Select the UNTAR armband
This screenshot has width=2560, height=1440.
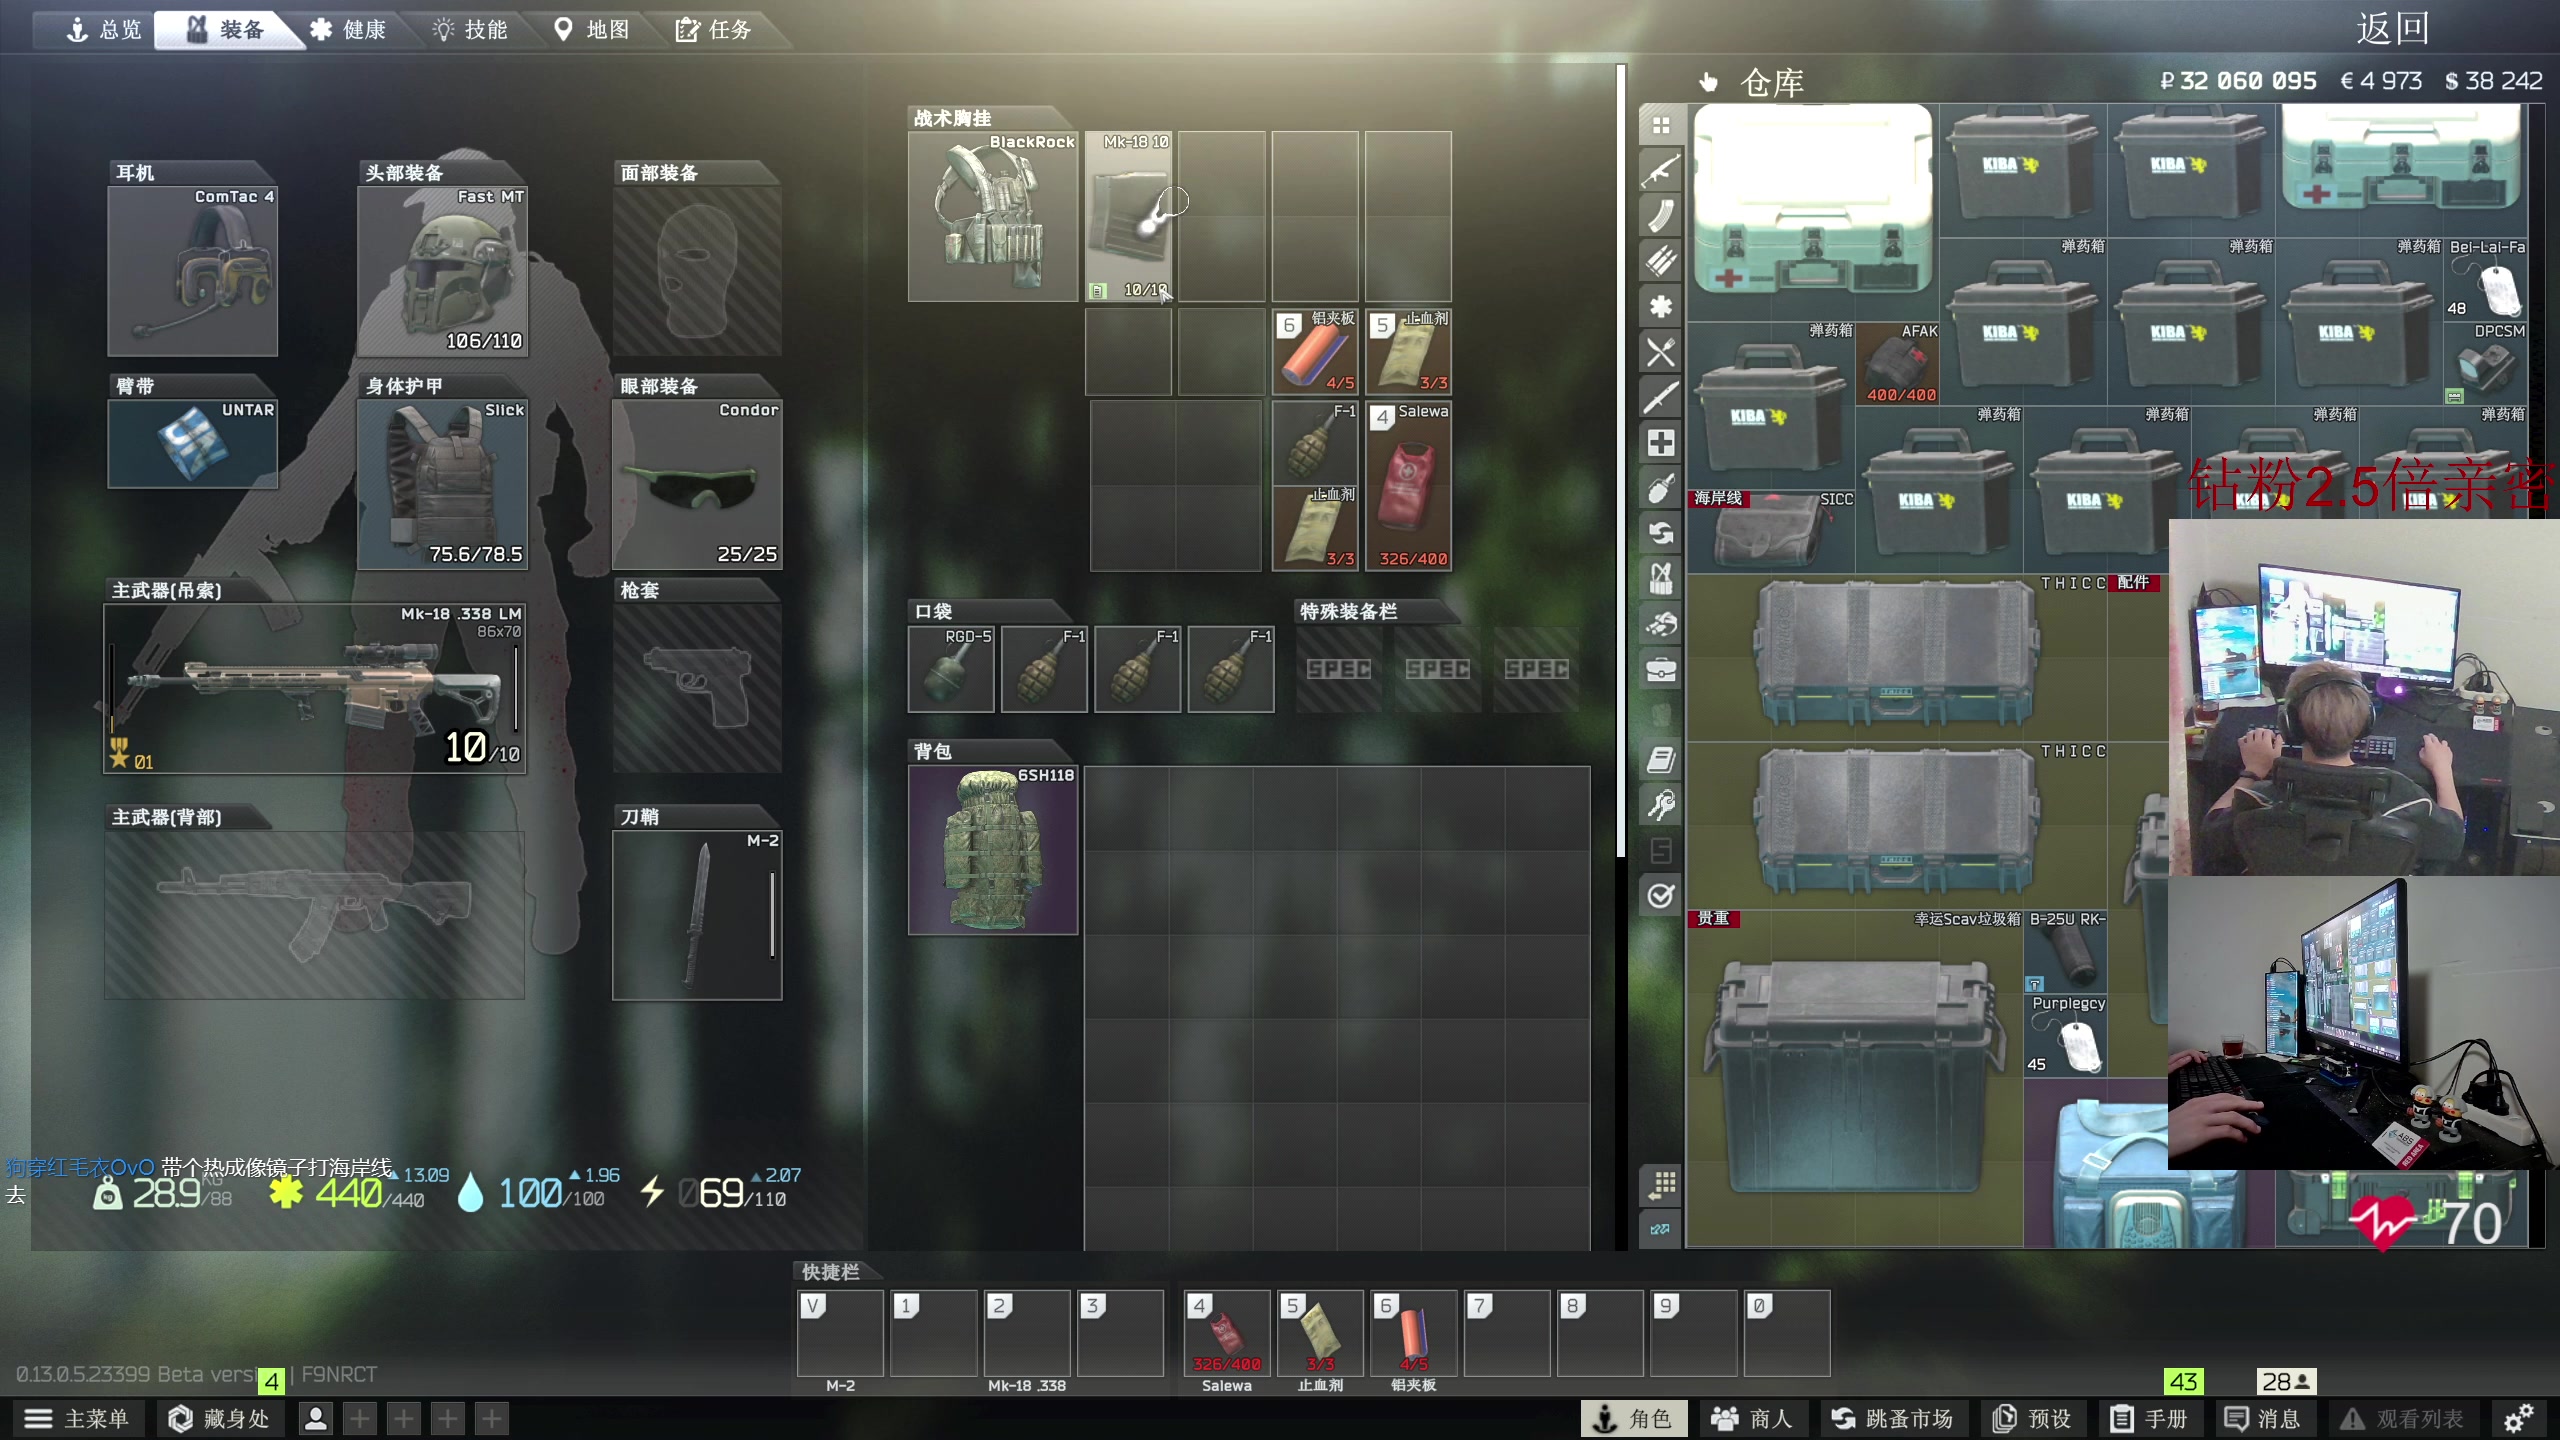click(193, 444)
